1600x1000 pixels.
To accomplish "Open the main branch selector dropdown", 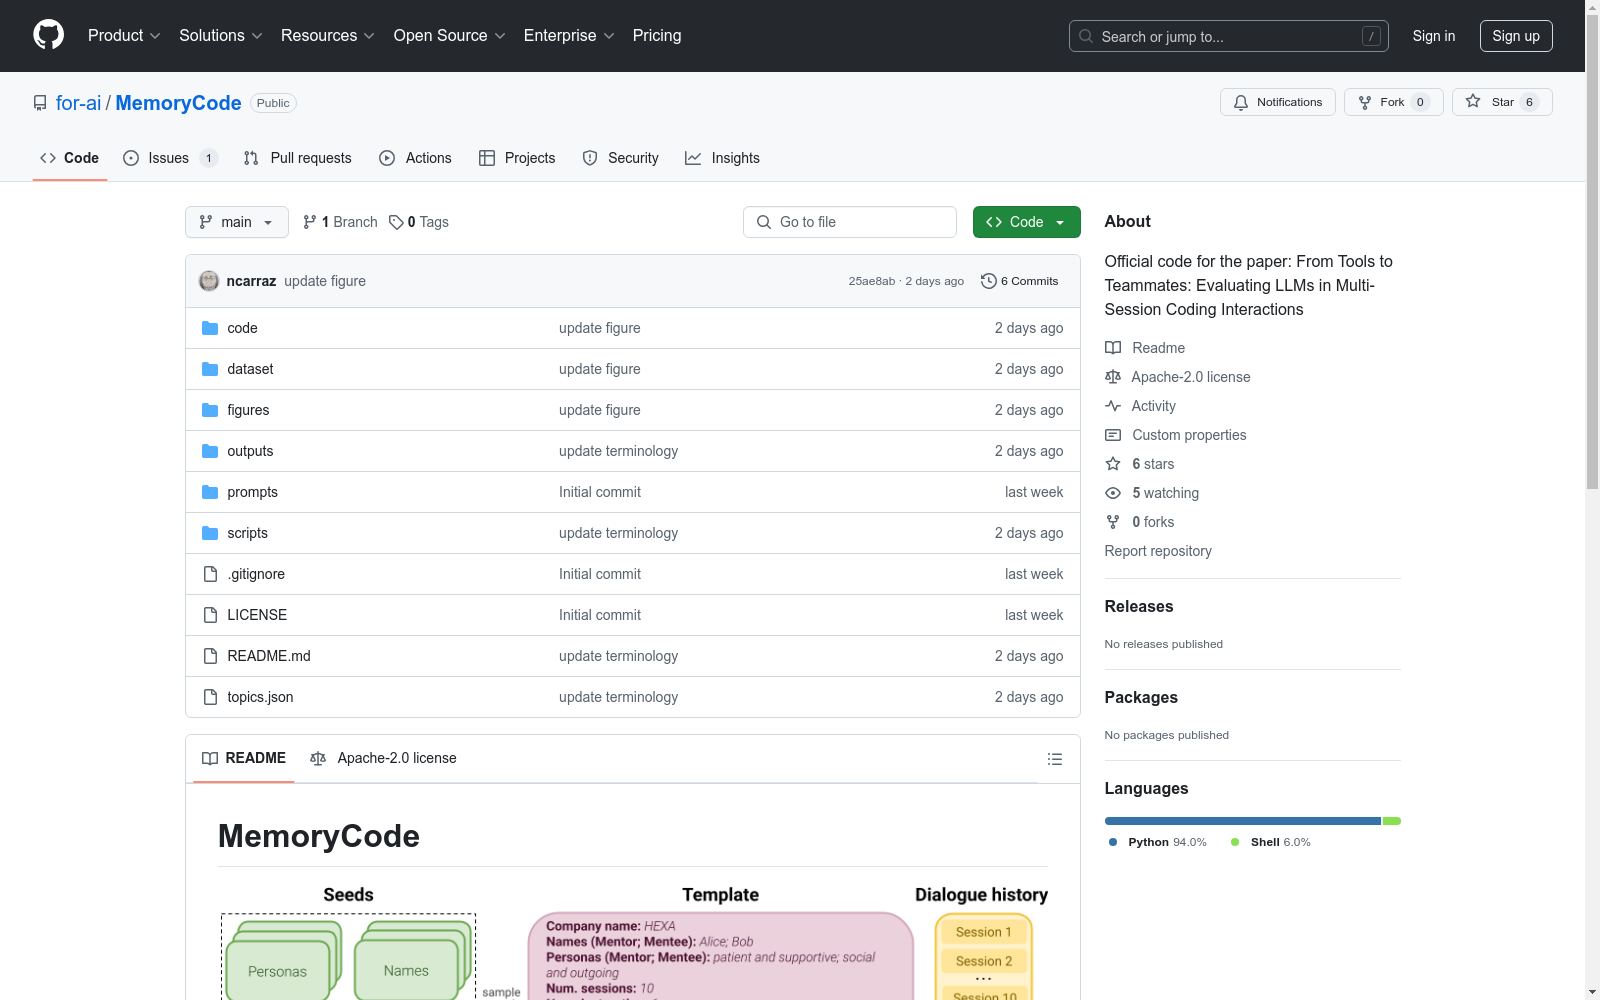I will click(x=237, y=222).
